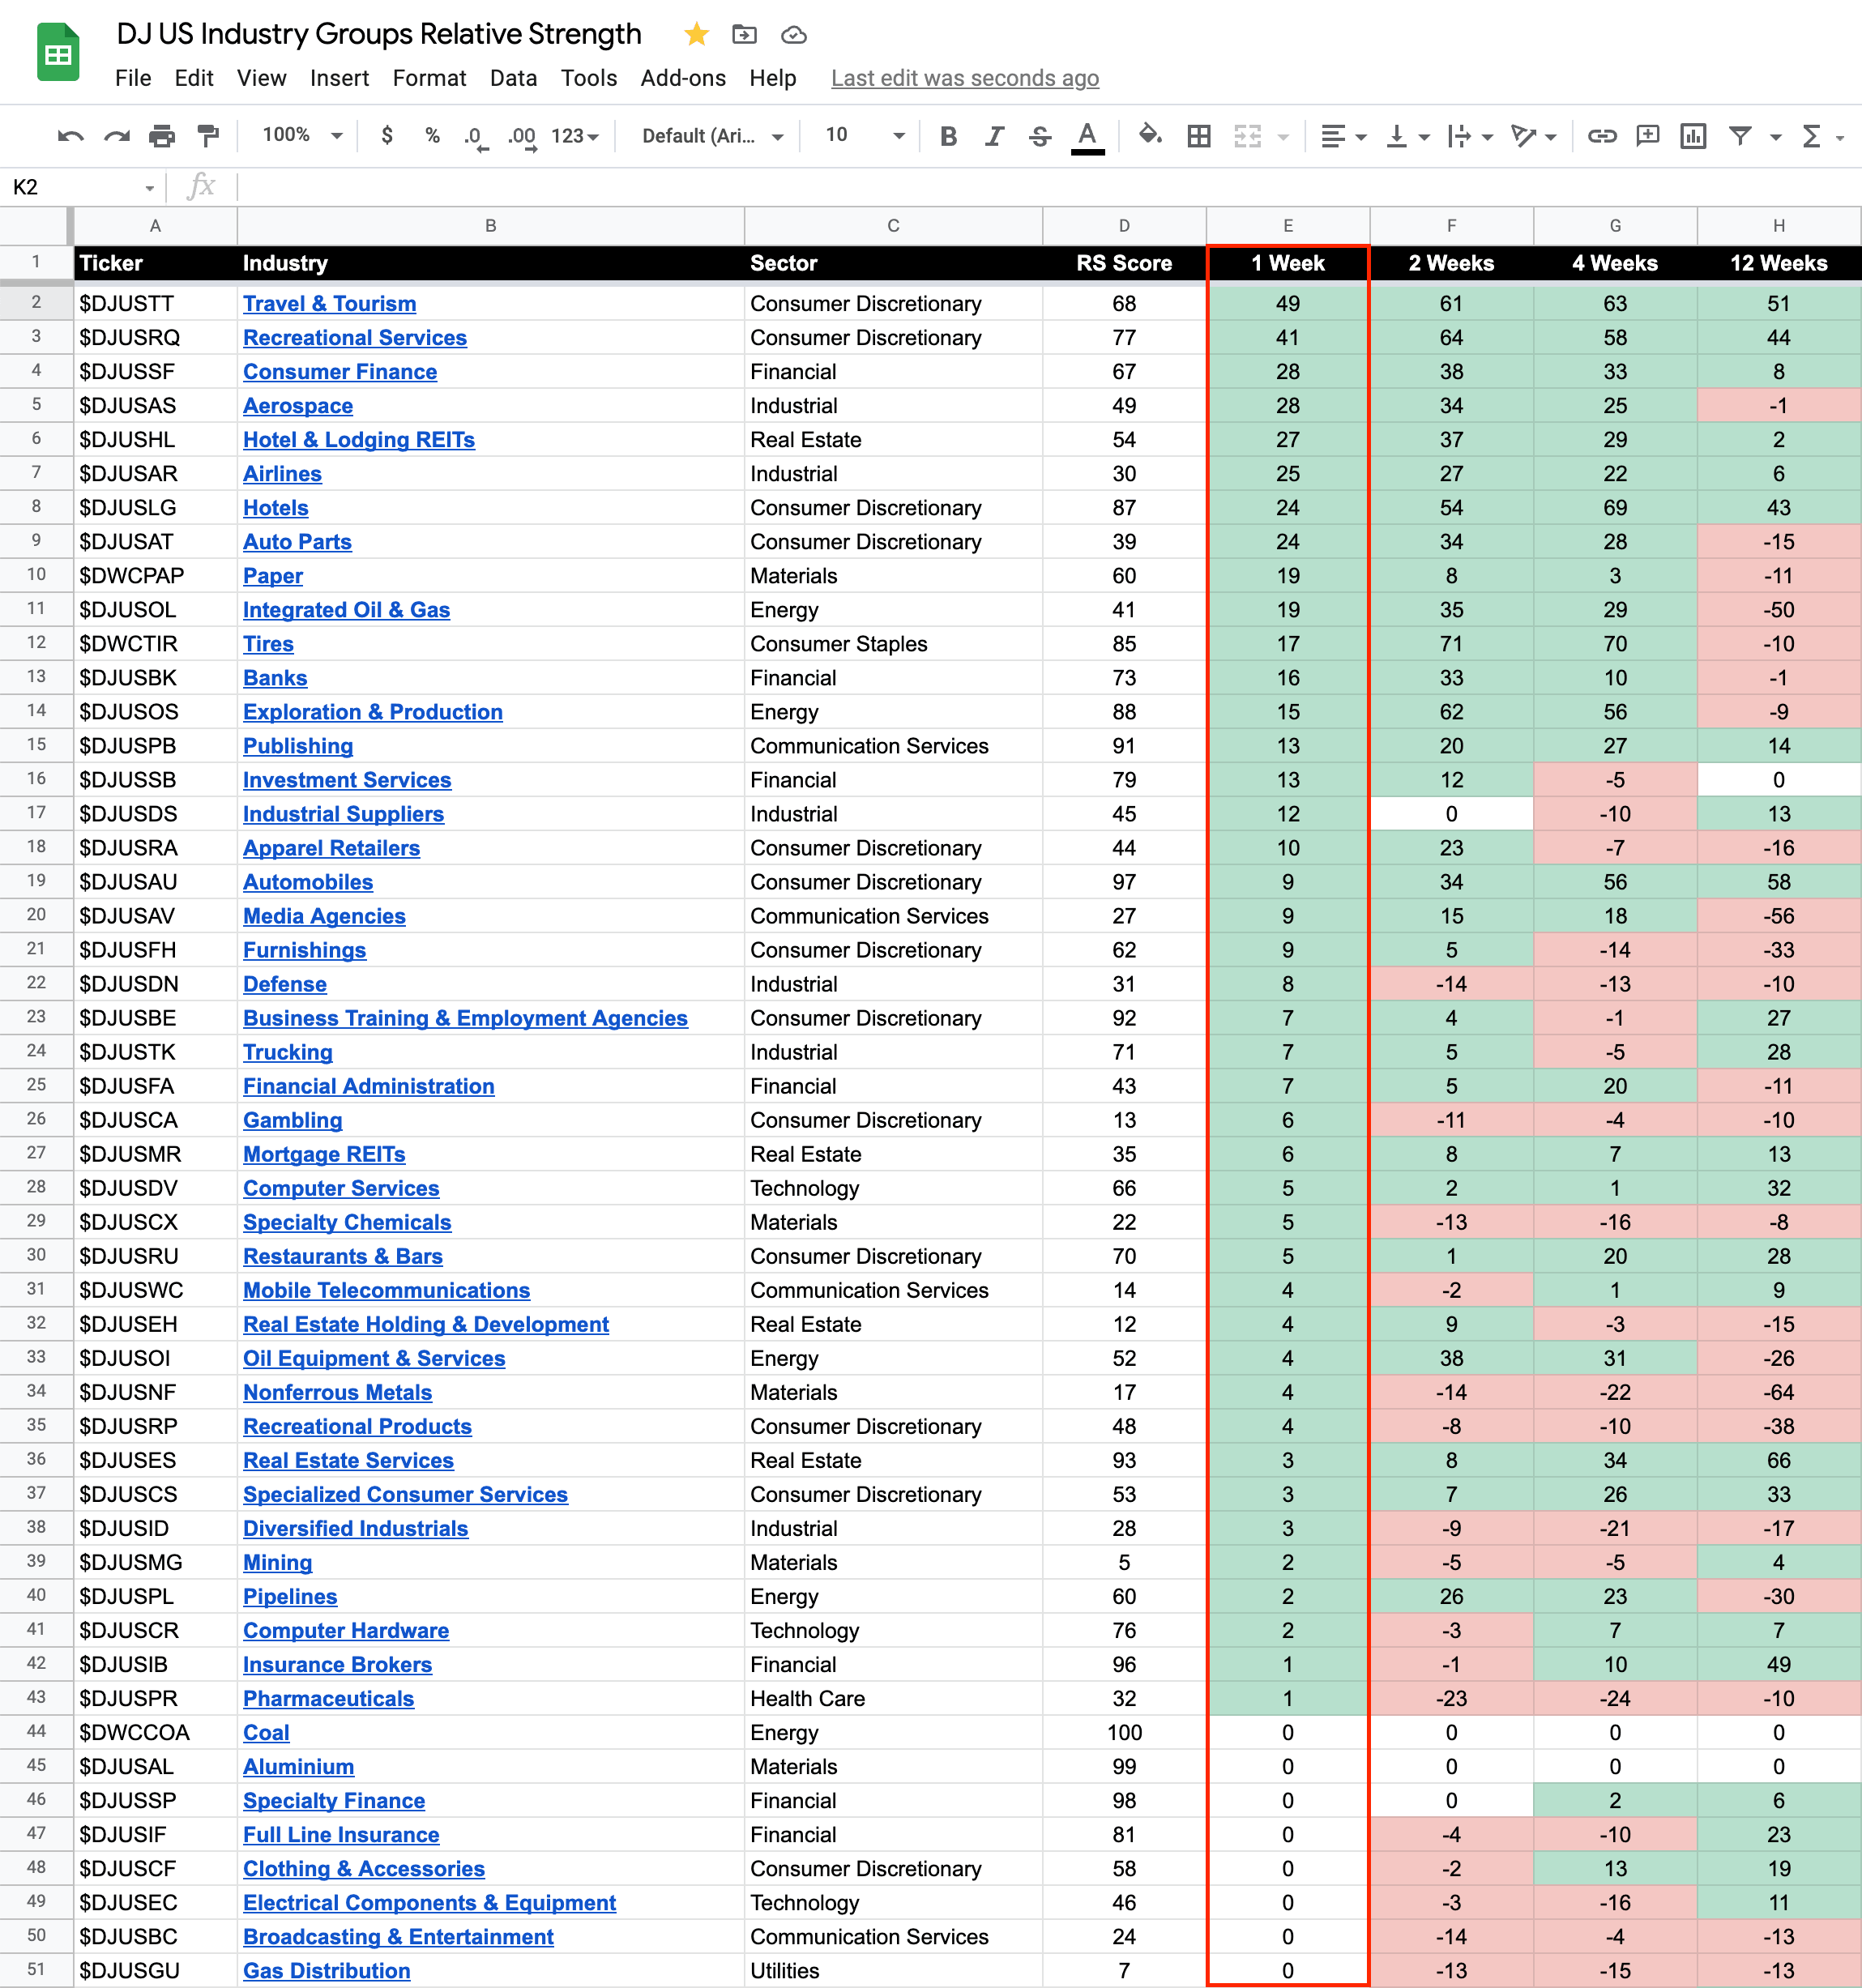Viewport: 1862px width, 1988px height.
Task: Toggle Strikethrough formatting
Action: pos(1040,136)
